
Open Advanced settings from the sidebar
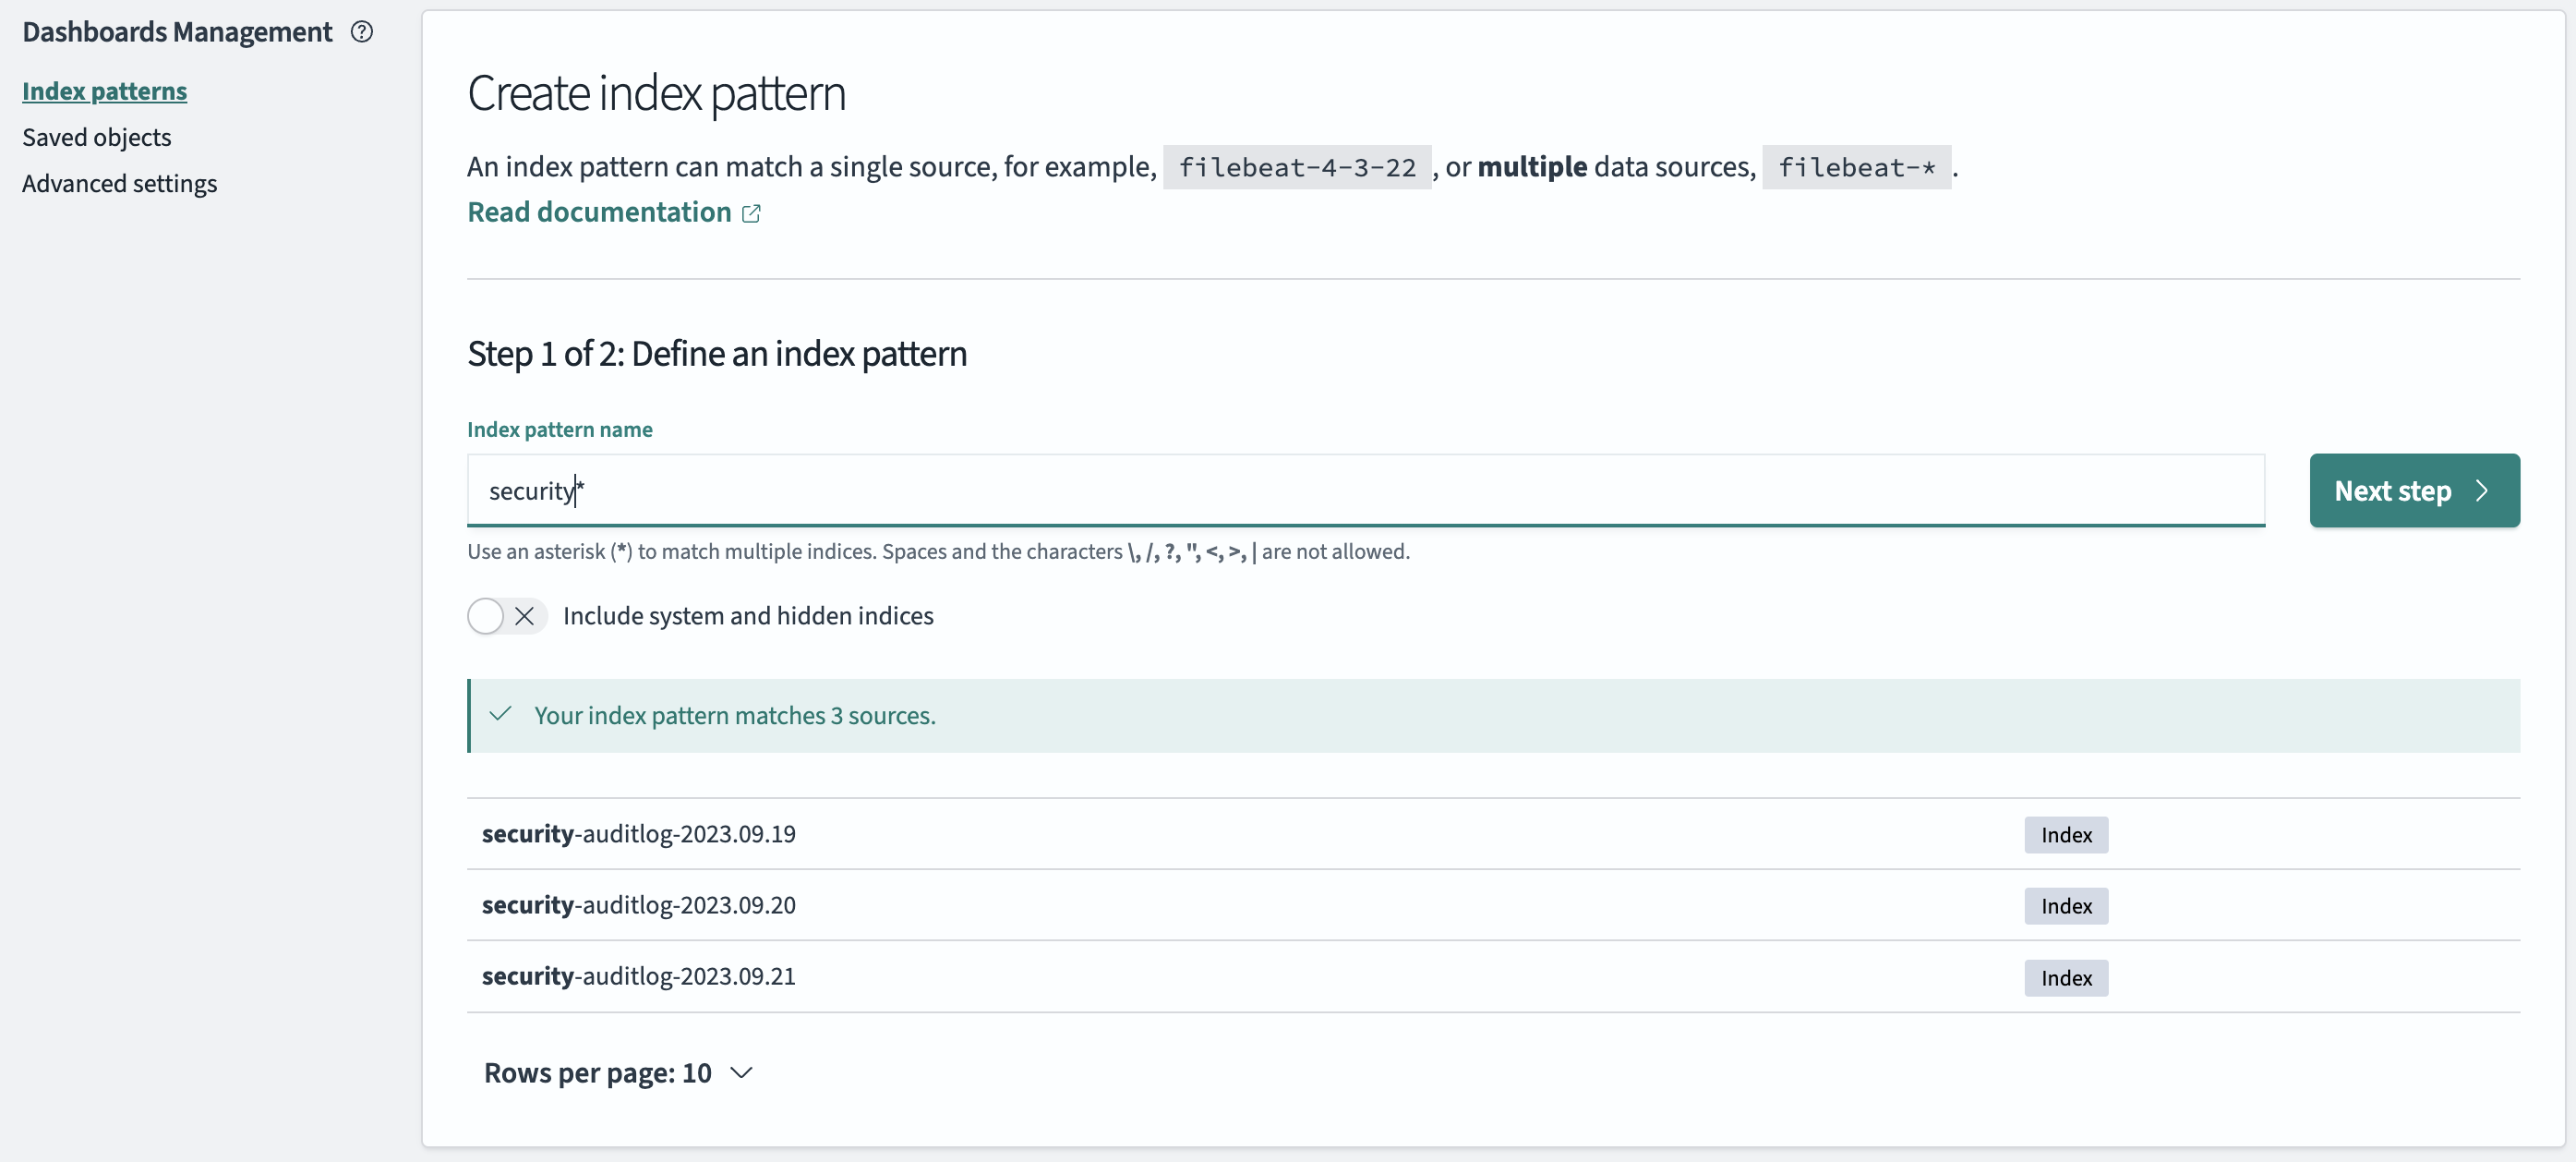pos(120,183)
